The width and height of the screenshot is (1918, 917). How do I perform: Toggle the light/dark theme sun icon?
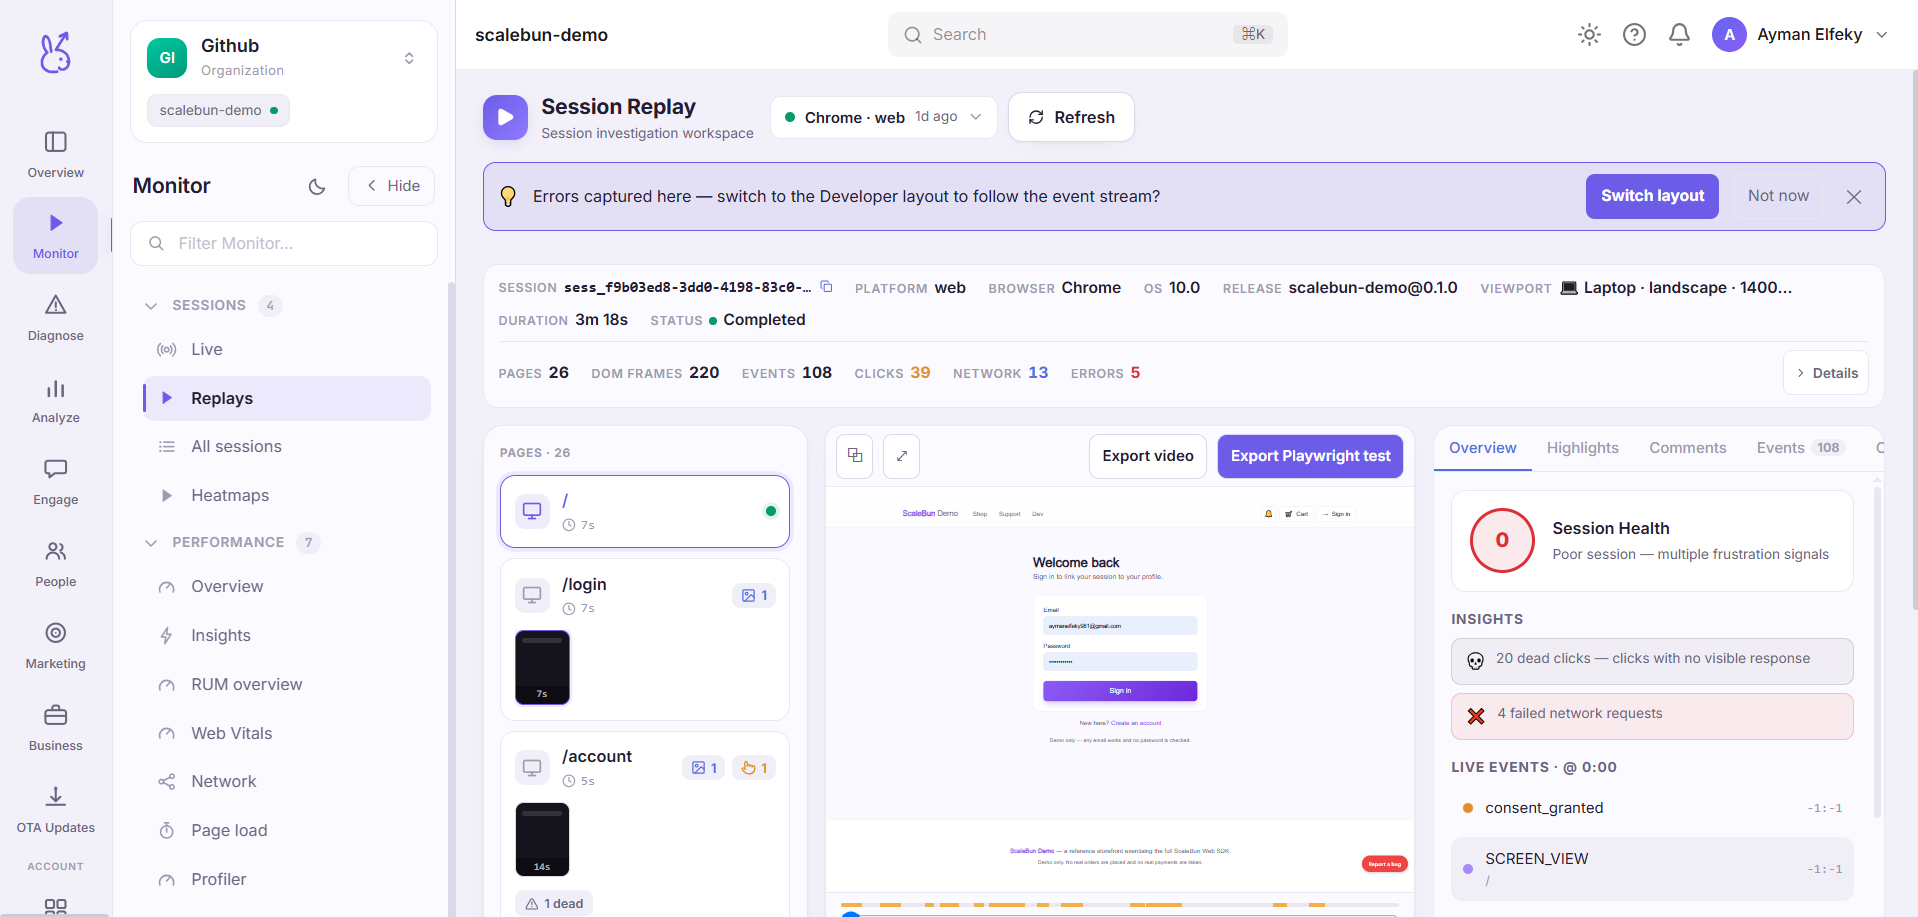pyautogui.click(x=1589, y=35)
